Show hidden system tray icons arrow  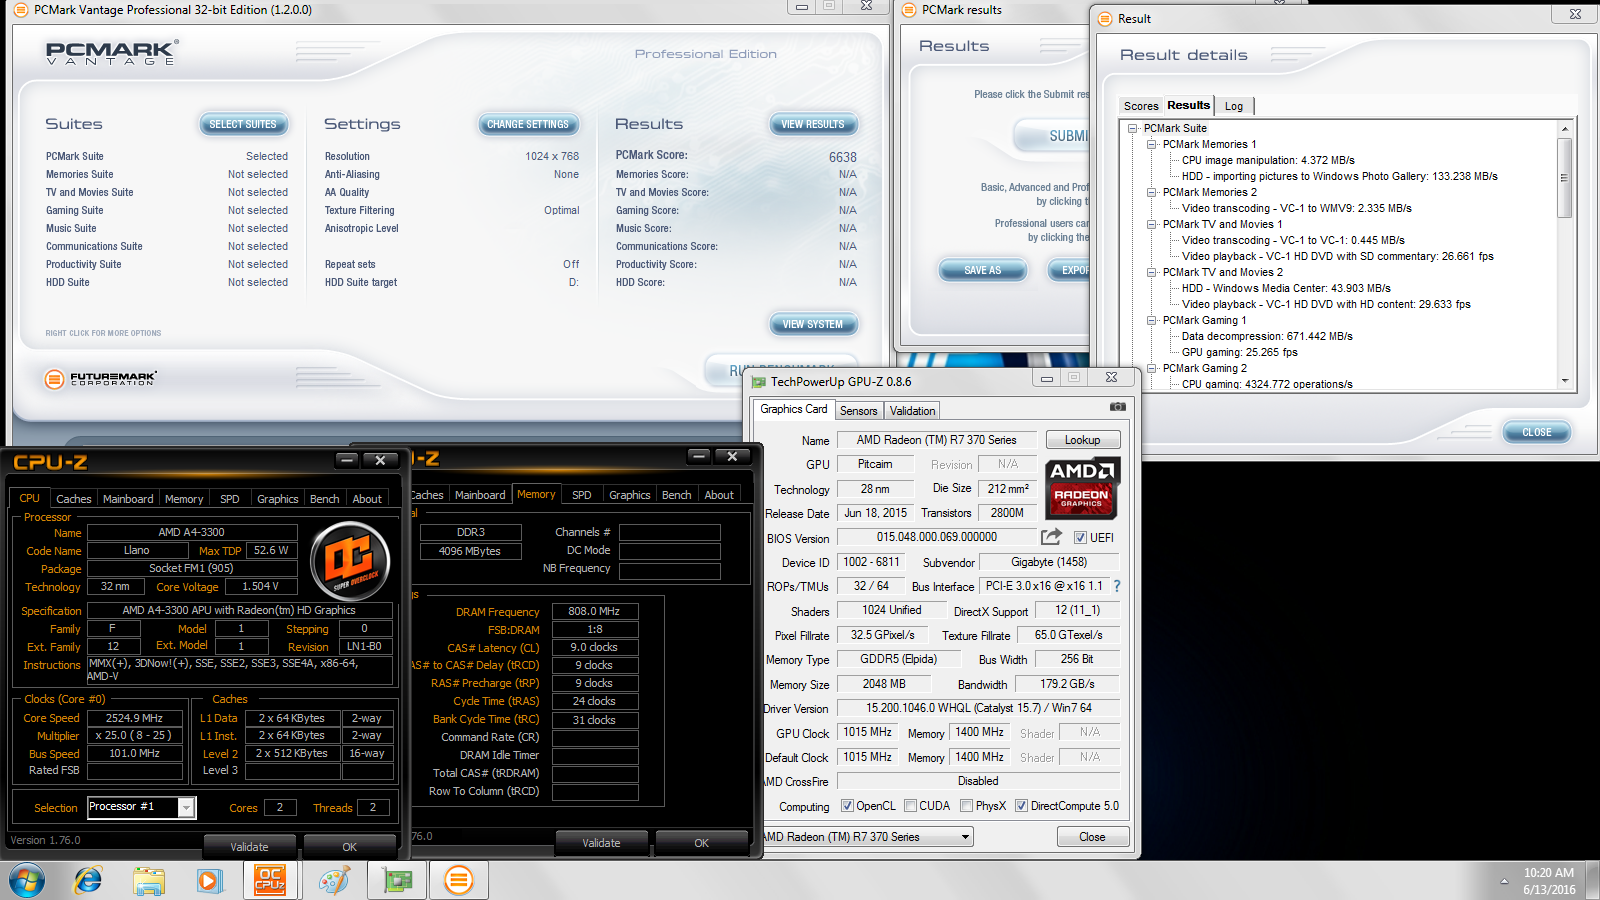pos(1504,881)
